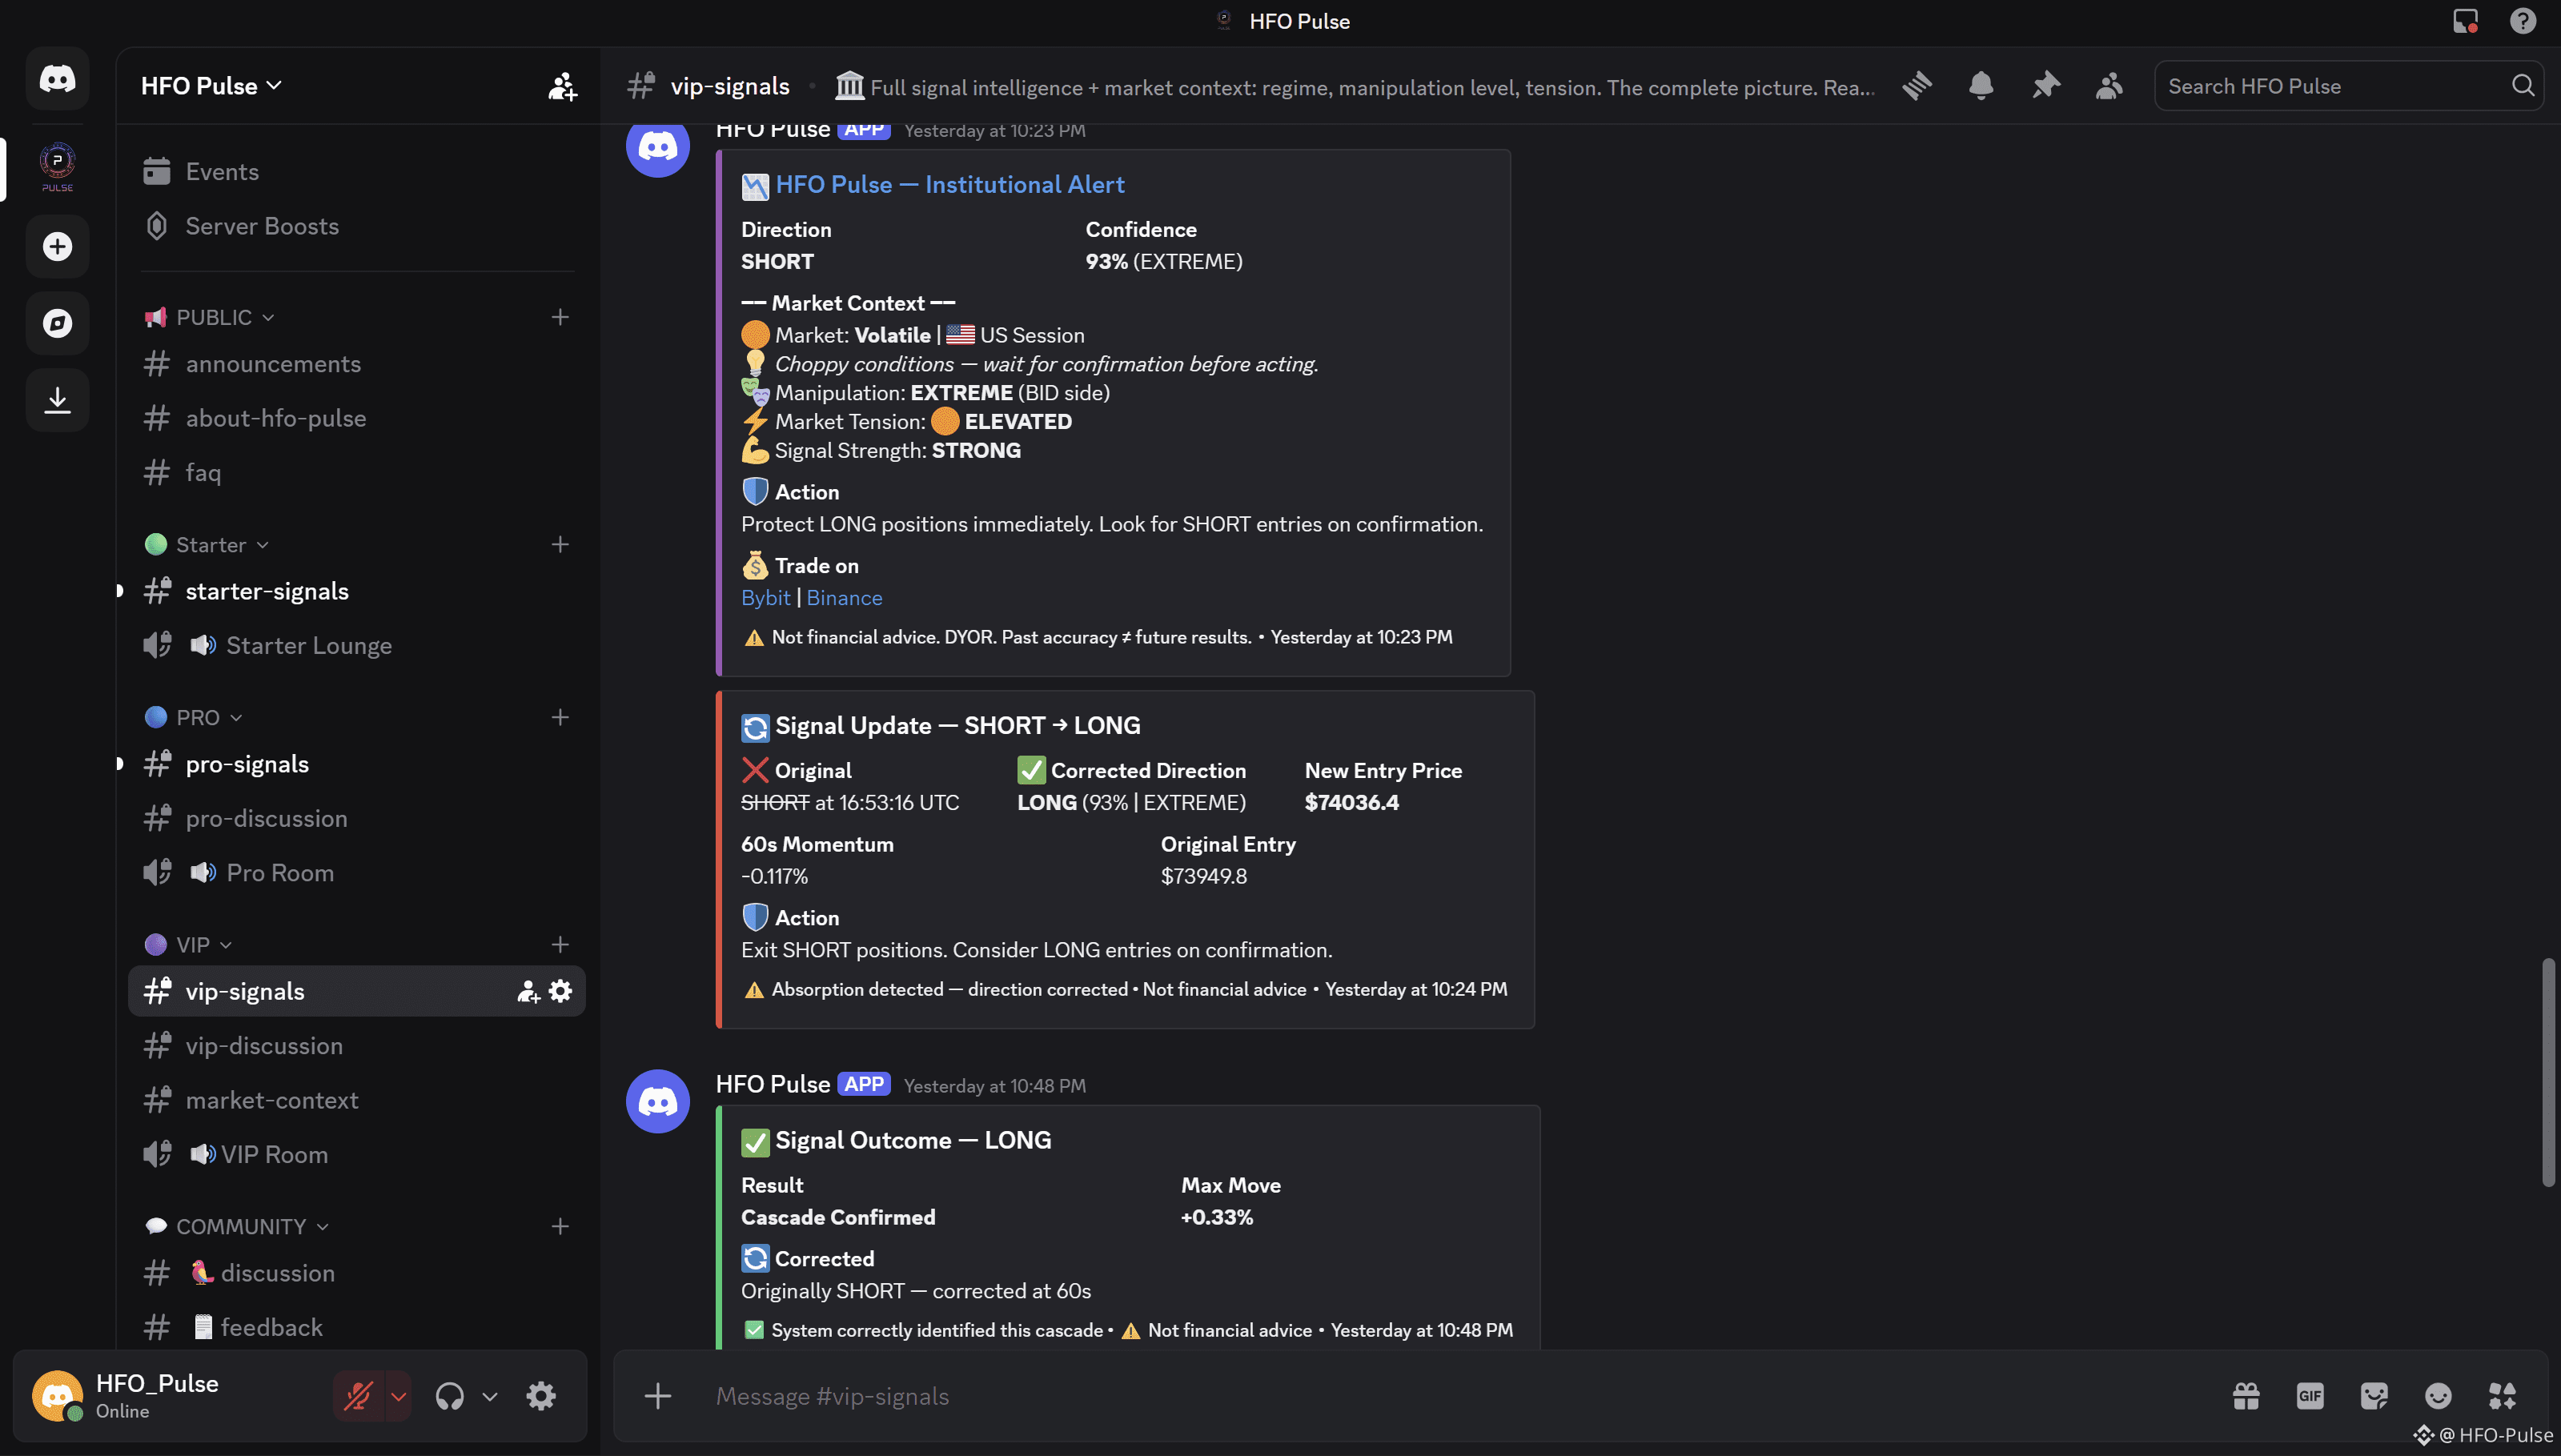Screen dimensions: 2561x1456
Task: Open Server Boosts
Action: tap(357, 226)
